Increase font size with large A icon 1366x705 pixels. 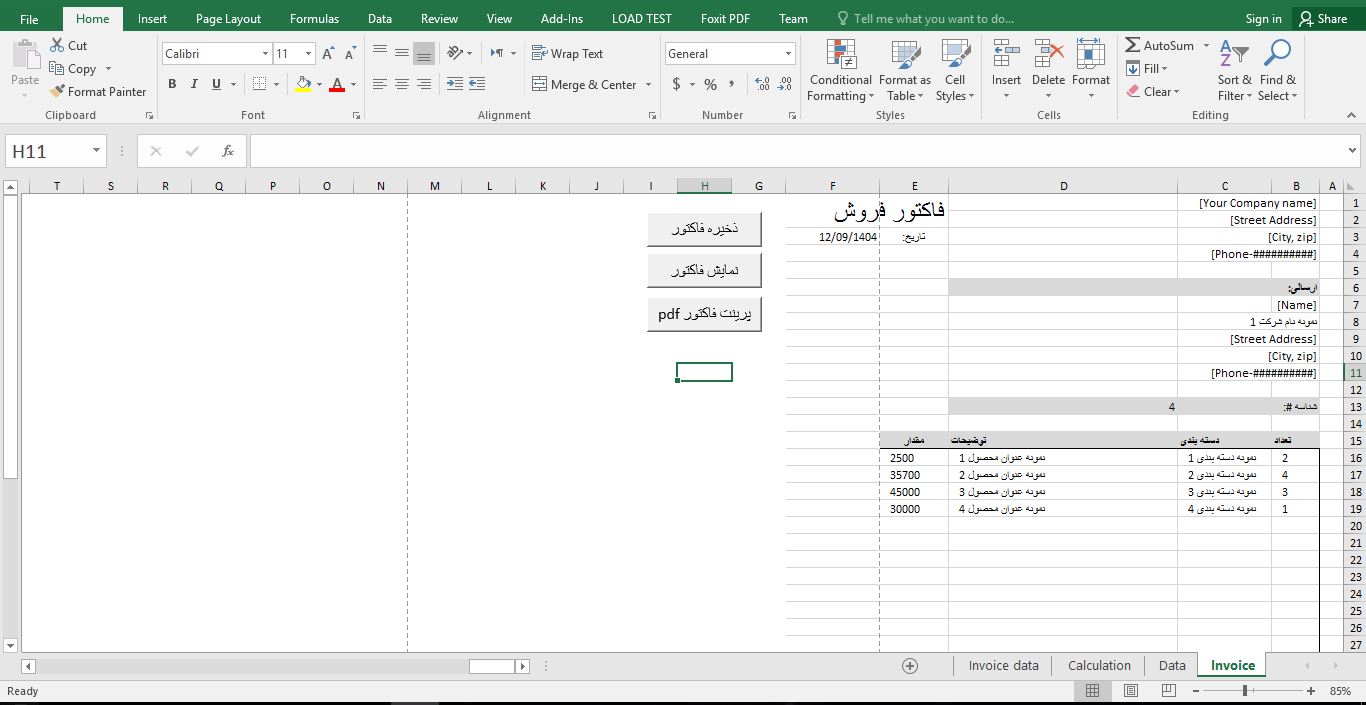click(328, 54)
